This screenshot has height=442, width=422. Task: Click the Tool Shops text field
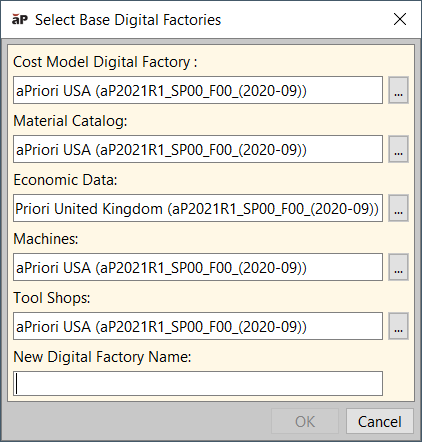tap(198, 326)
